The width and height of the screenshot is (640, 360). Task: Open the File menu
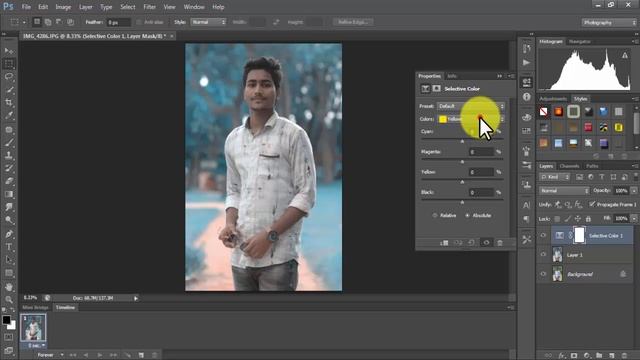pyautogui.click(x=26, y=7)
